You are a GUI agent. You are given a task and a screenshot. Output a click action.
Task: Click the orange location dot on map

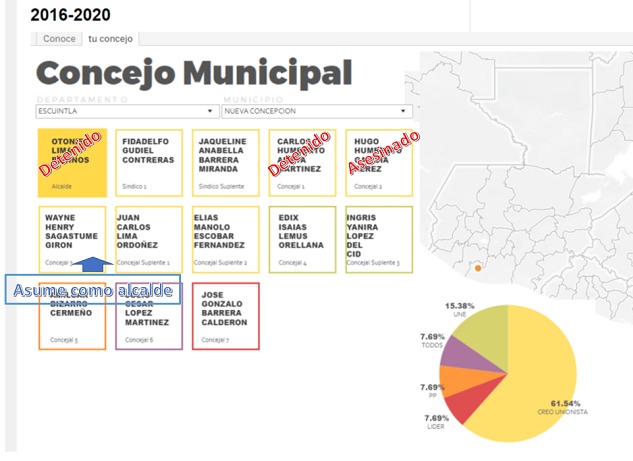(478, 268)
